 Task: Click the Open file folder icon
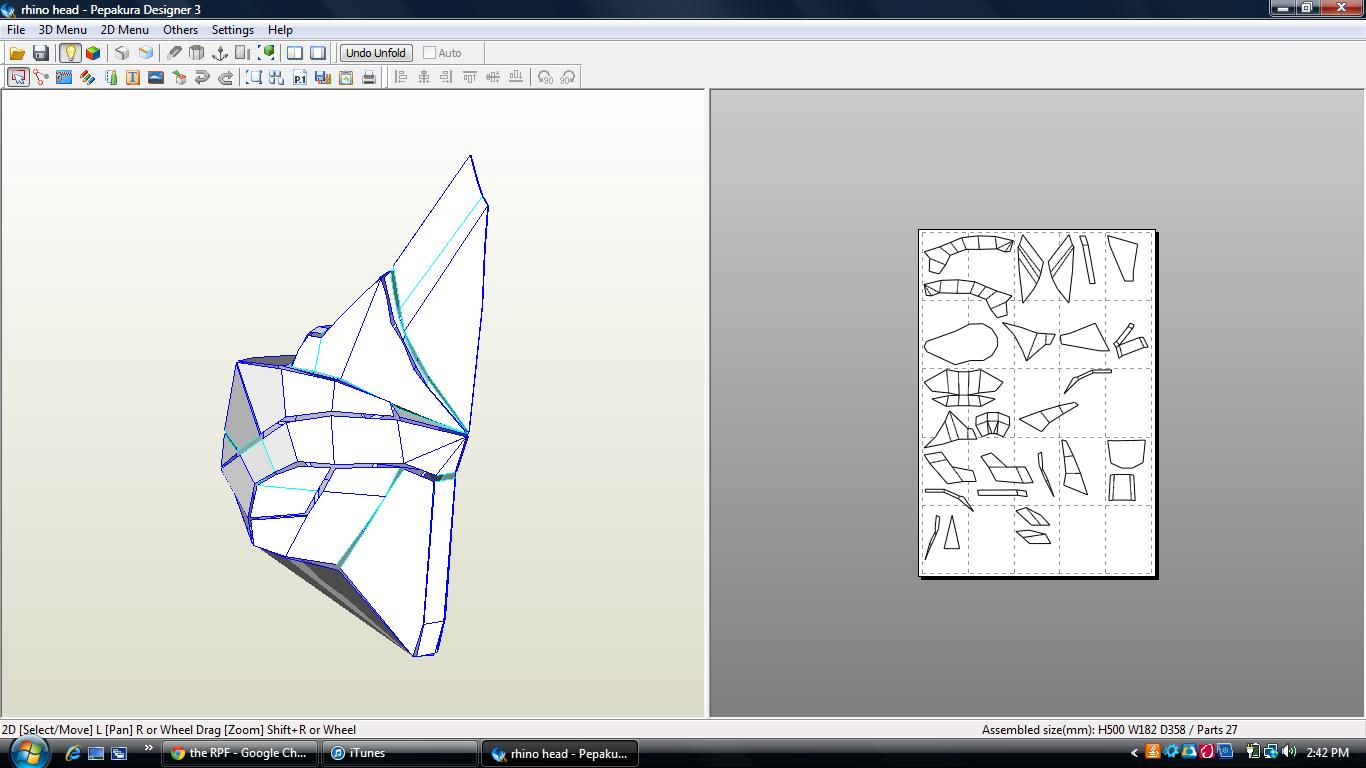17,53
